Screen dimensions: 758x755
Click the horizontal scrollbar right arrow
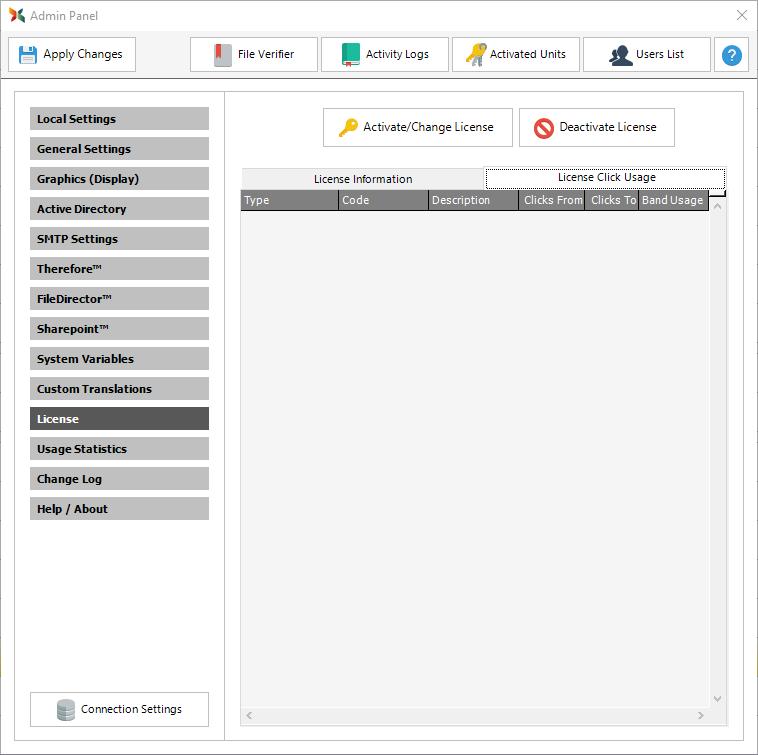click(x=701, y=716)
